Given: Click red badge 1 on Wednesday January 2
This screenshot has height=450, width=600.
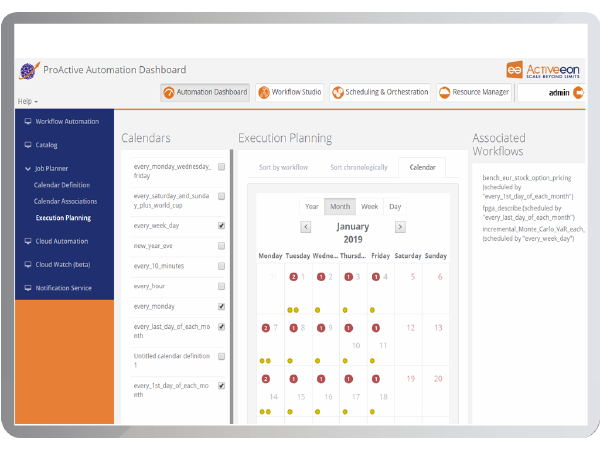Looking at the screenshot, I should 321,277.
